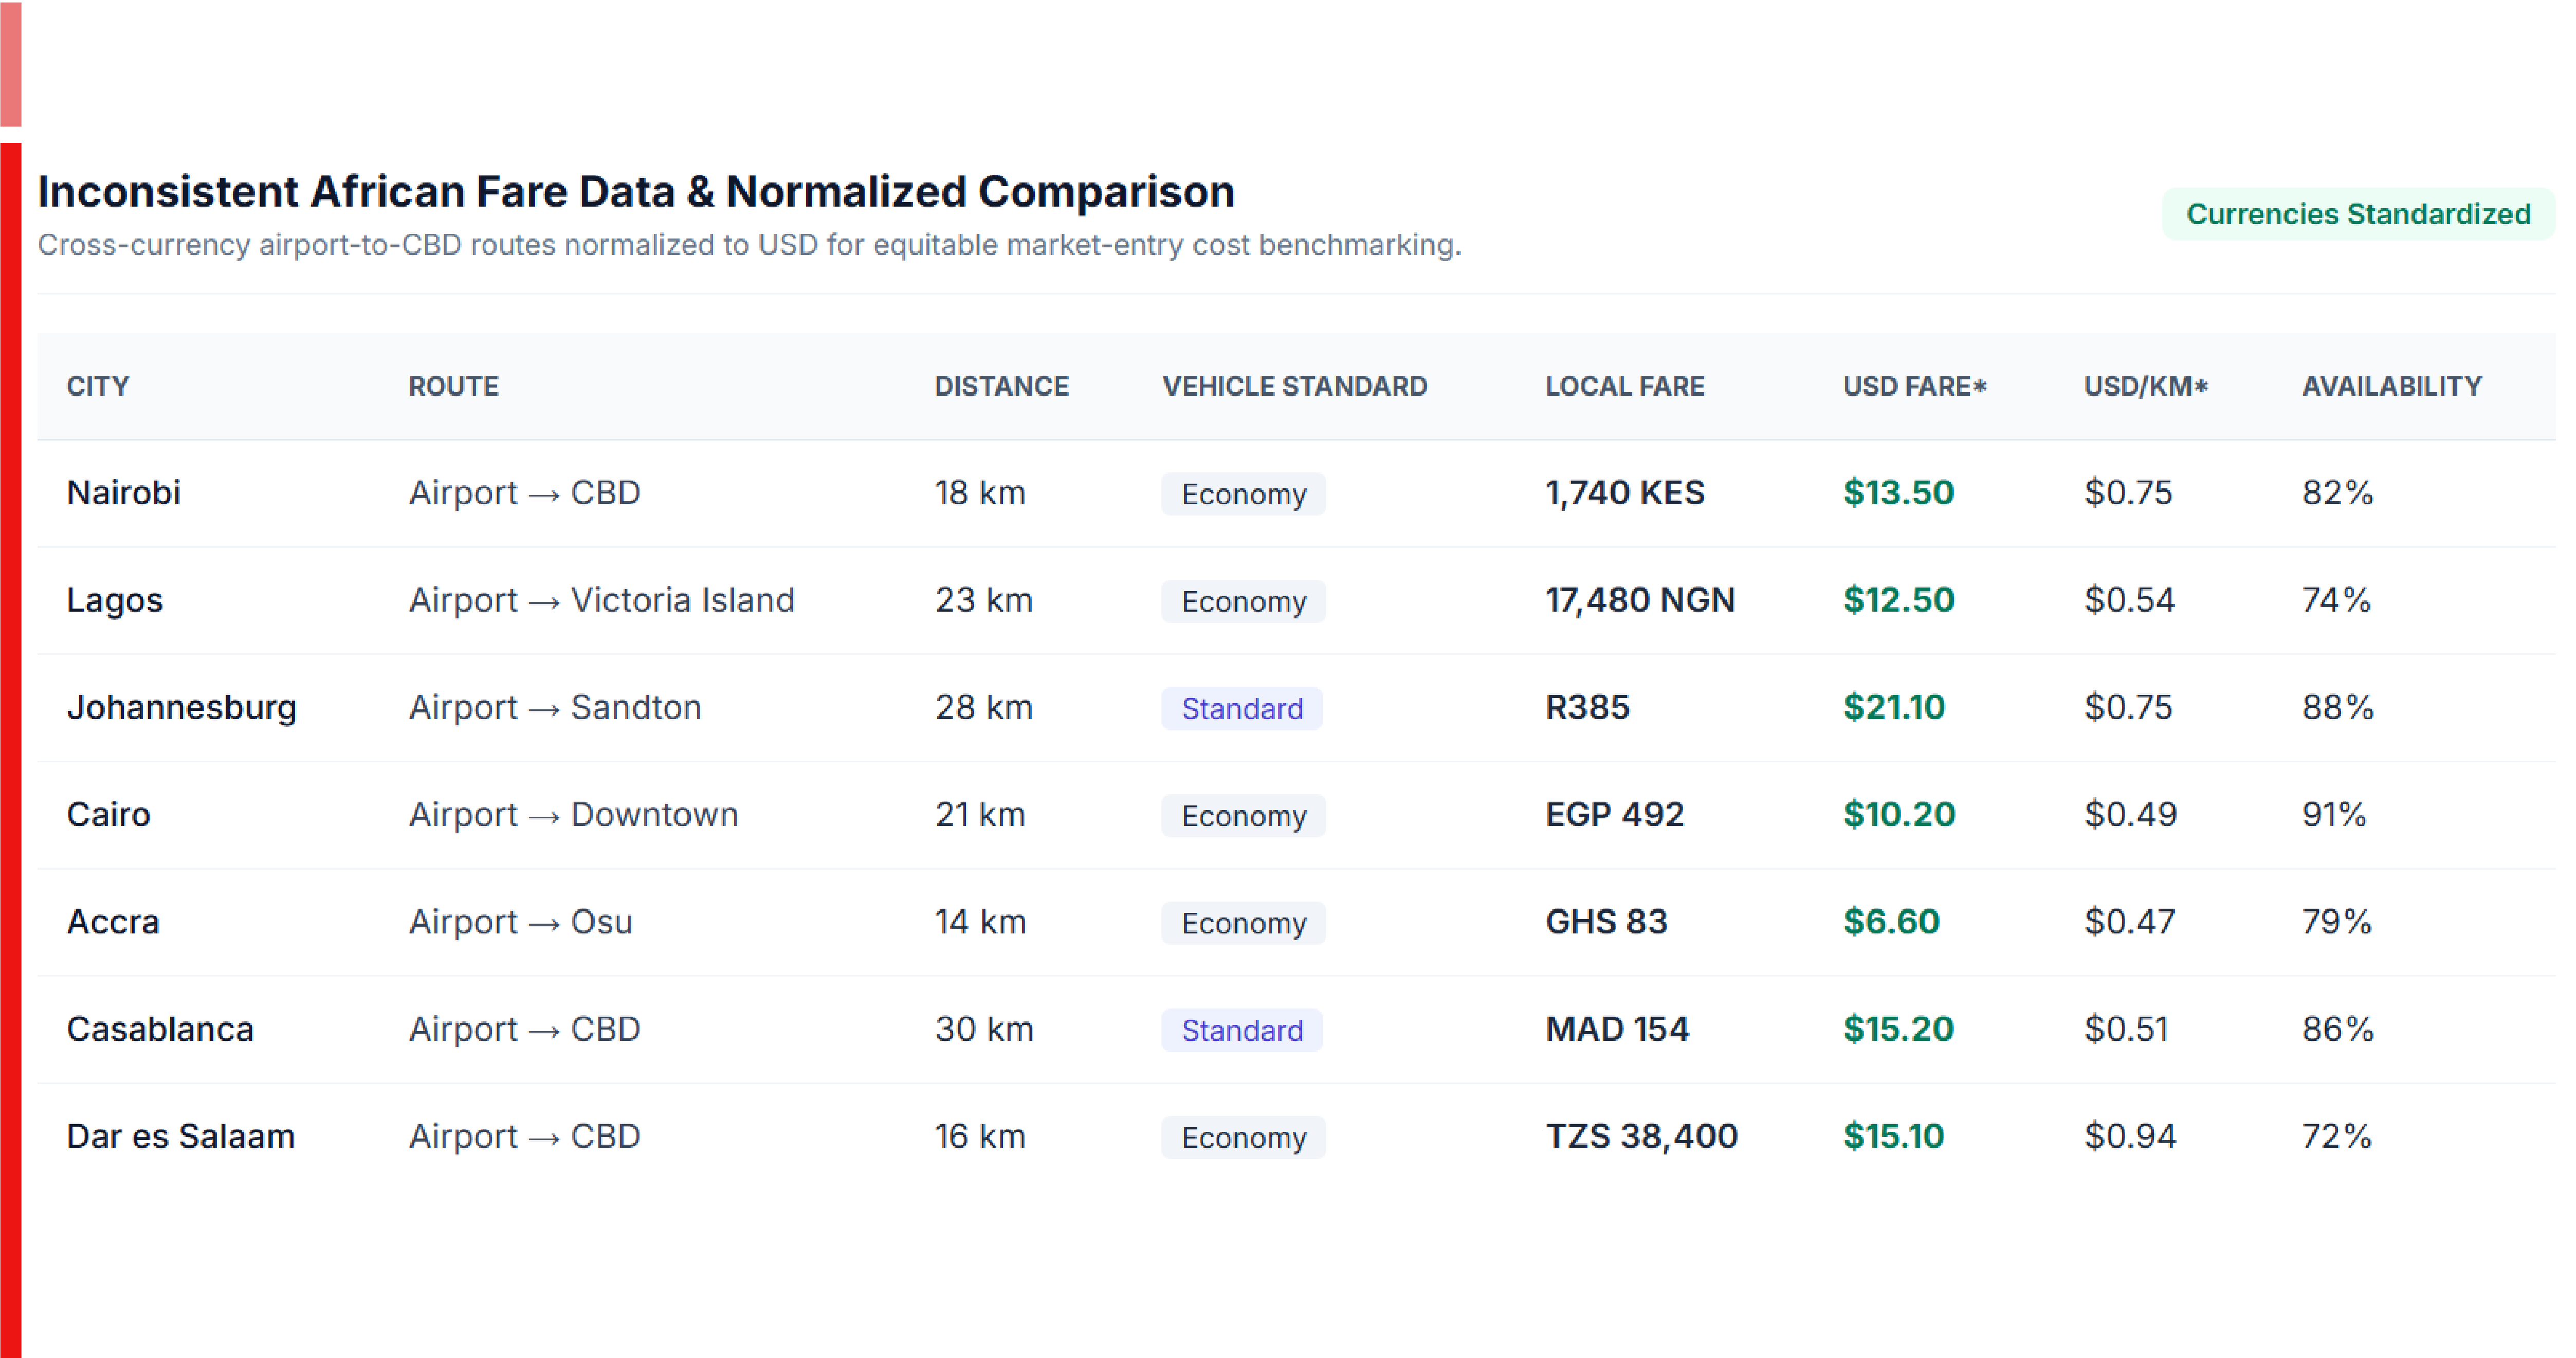Click Accra's $6.60 USD fare
The width and height of the screenshot is (2576, 1358).
click(1891, 921)
